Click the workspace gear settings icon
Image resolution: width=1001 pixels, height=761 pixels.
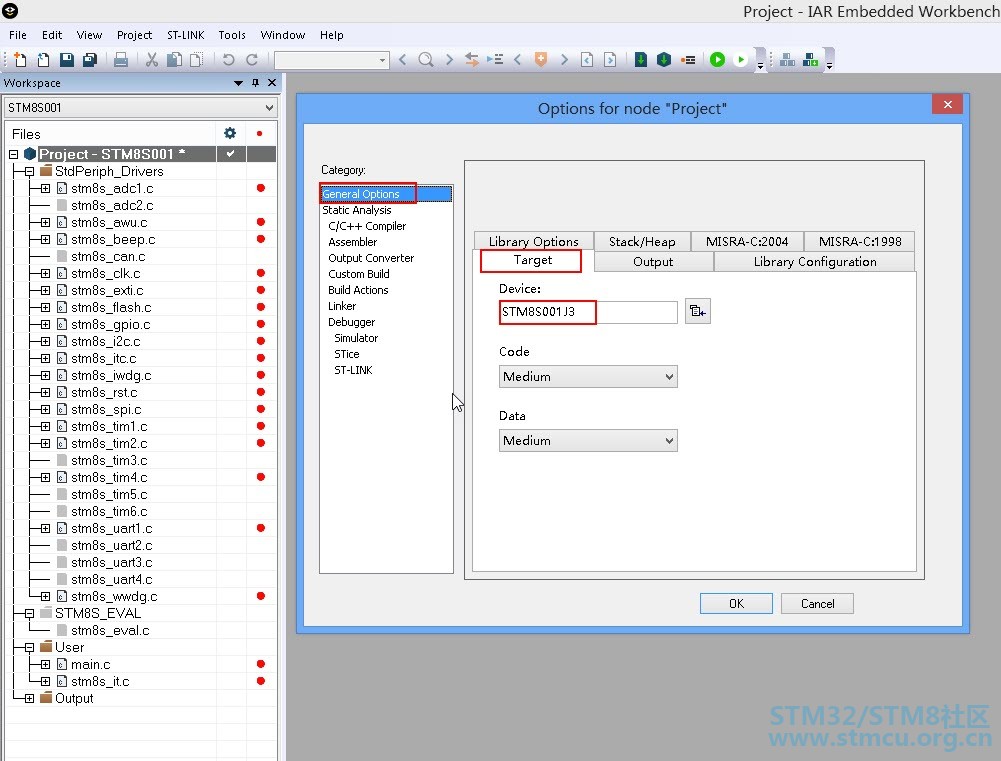[230, 133]
